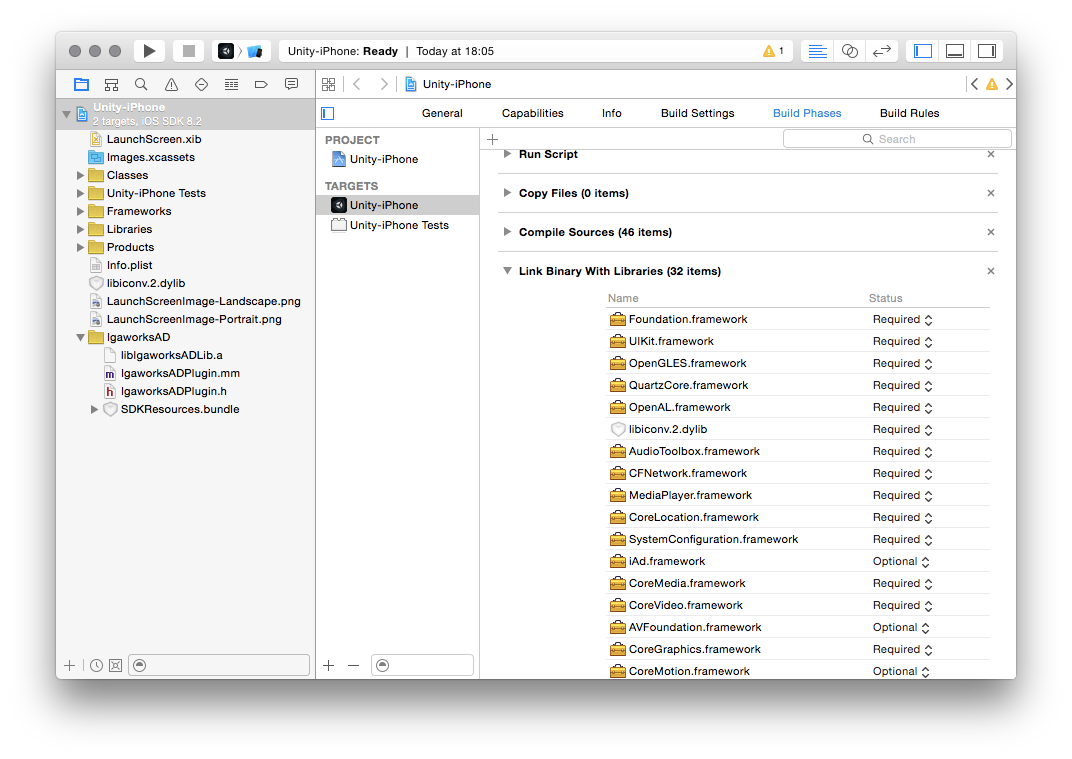Choose the run destination device
Screen dimensions: 1072x759
click(255, 51)
